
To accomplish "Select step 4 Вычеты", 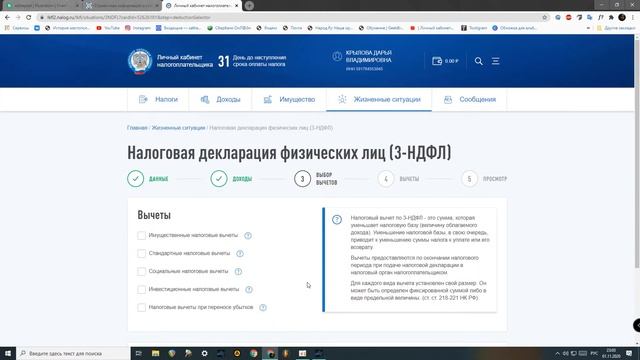I will click(x=398, y=179).
